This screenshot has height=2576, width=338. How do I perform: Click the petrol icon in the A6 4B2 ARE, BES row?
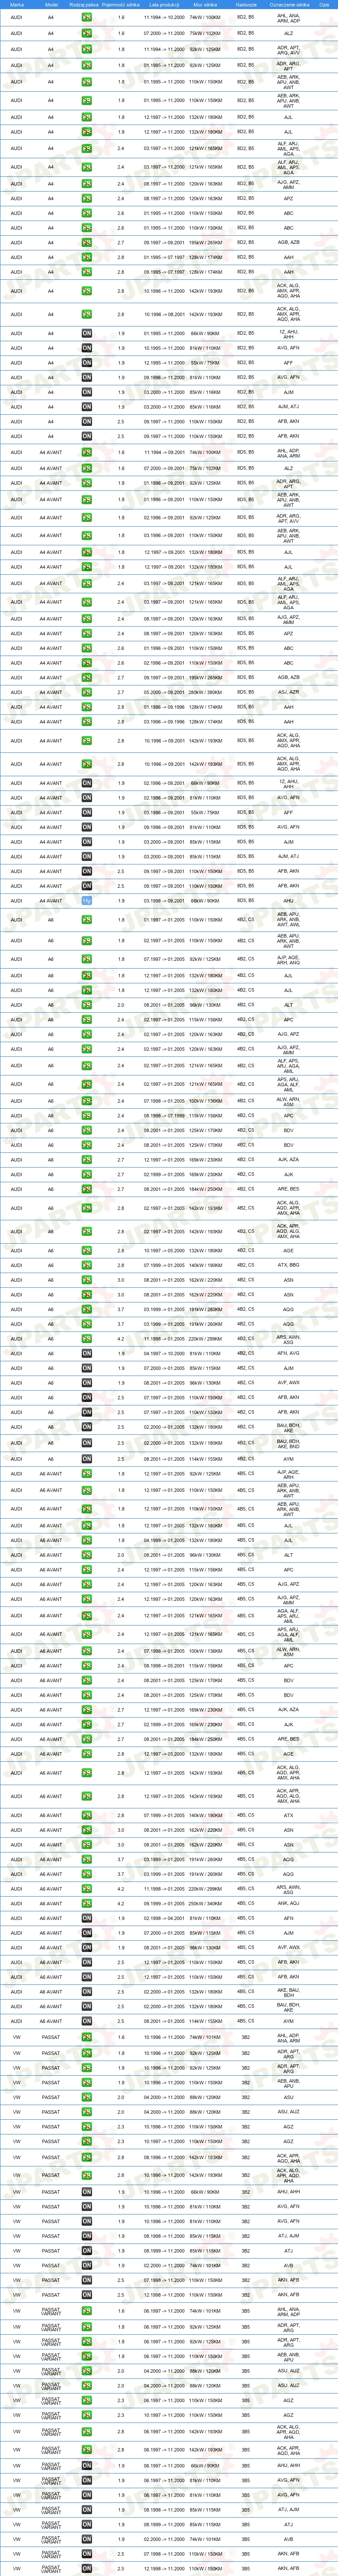coord(87,1189)
